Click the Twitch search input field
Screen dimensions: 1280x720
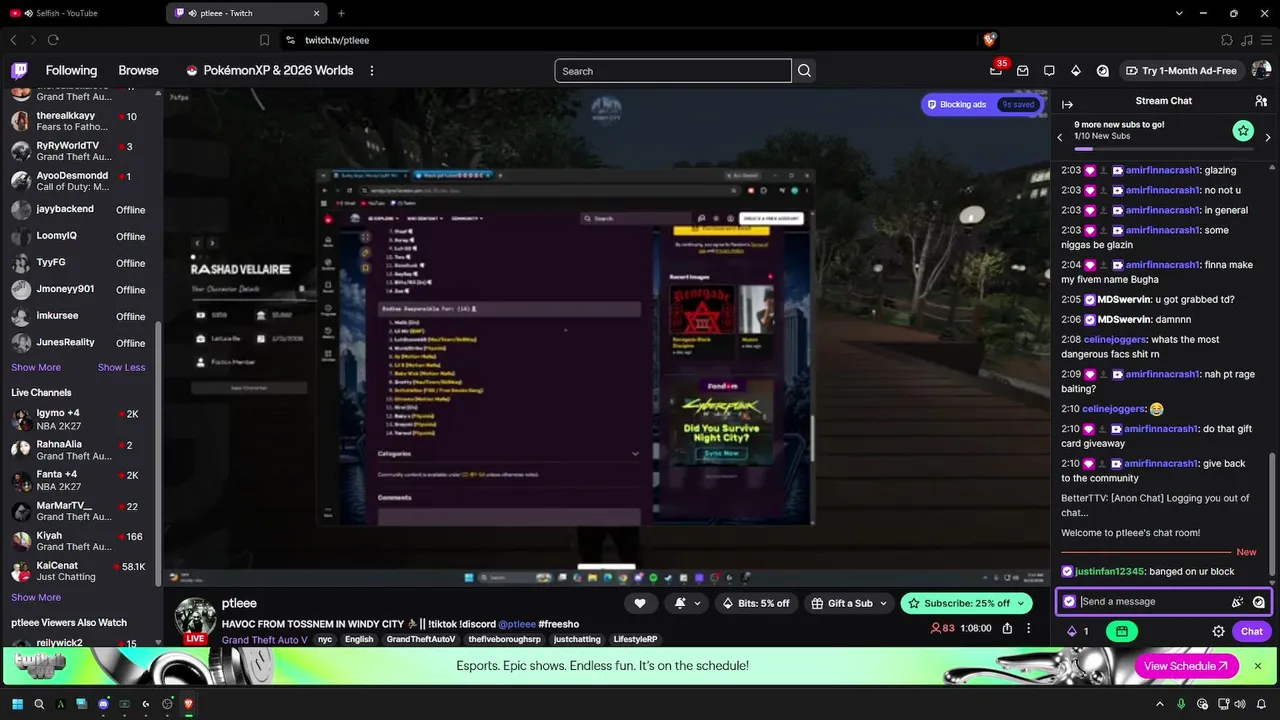[672, 71]
